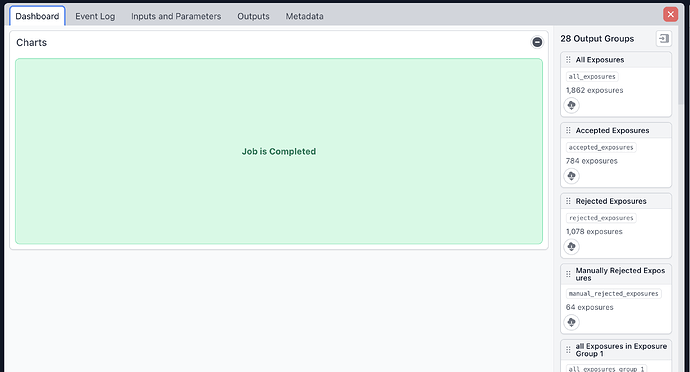
Task: Click the manual_rejected_exposures tag
Action: (613, 294)
